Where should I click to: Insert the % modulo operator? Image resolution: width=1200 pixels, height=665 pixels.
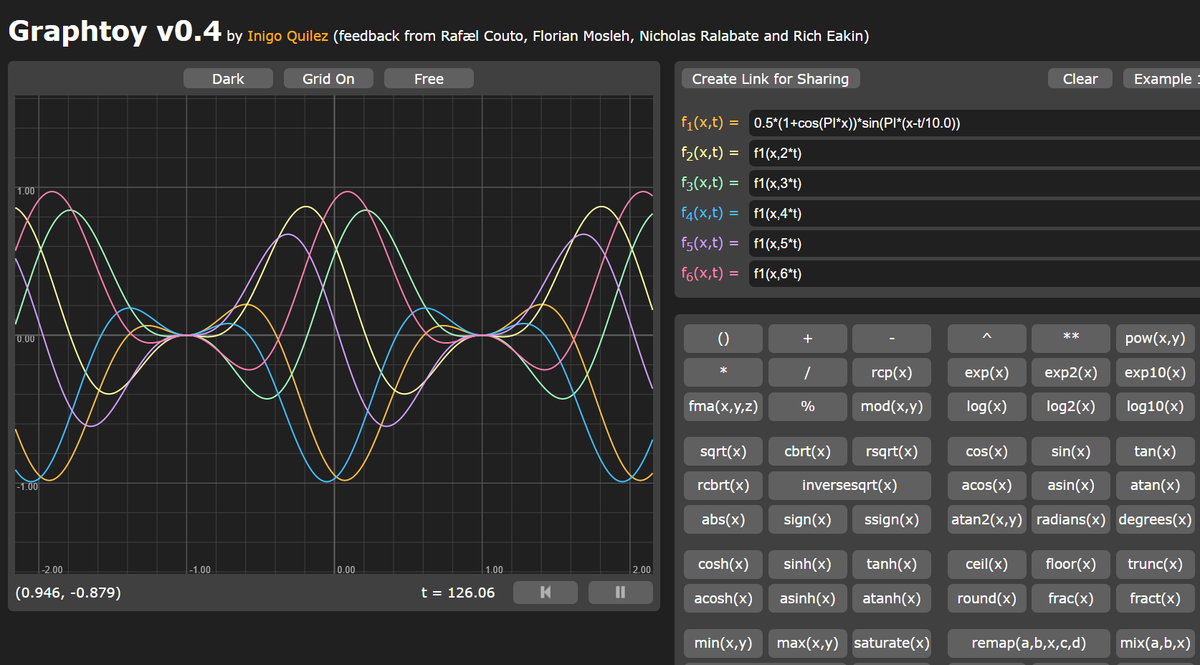click(x=807, y=406)
